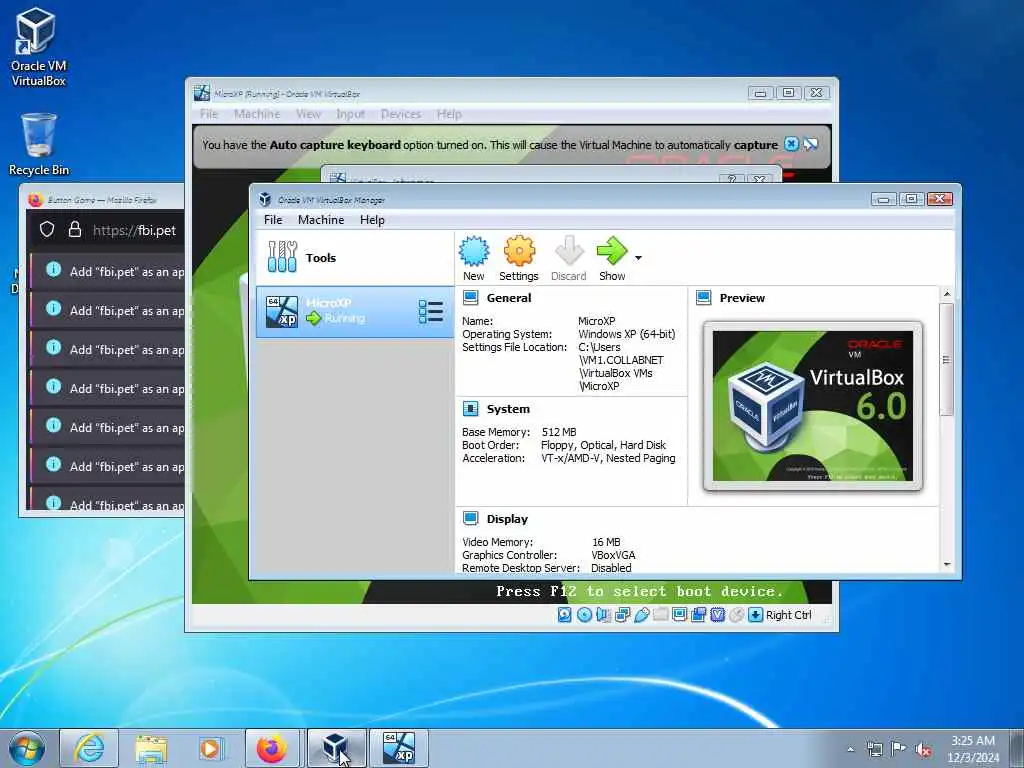Open the Devices menu of MicroXP VM window
1024x768 pixels.
(x=400, y=114)
